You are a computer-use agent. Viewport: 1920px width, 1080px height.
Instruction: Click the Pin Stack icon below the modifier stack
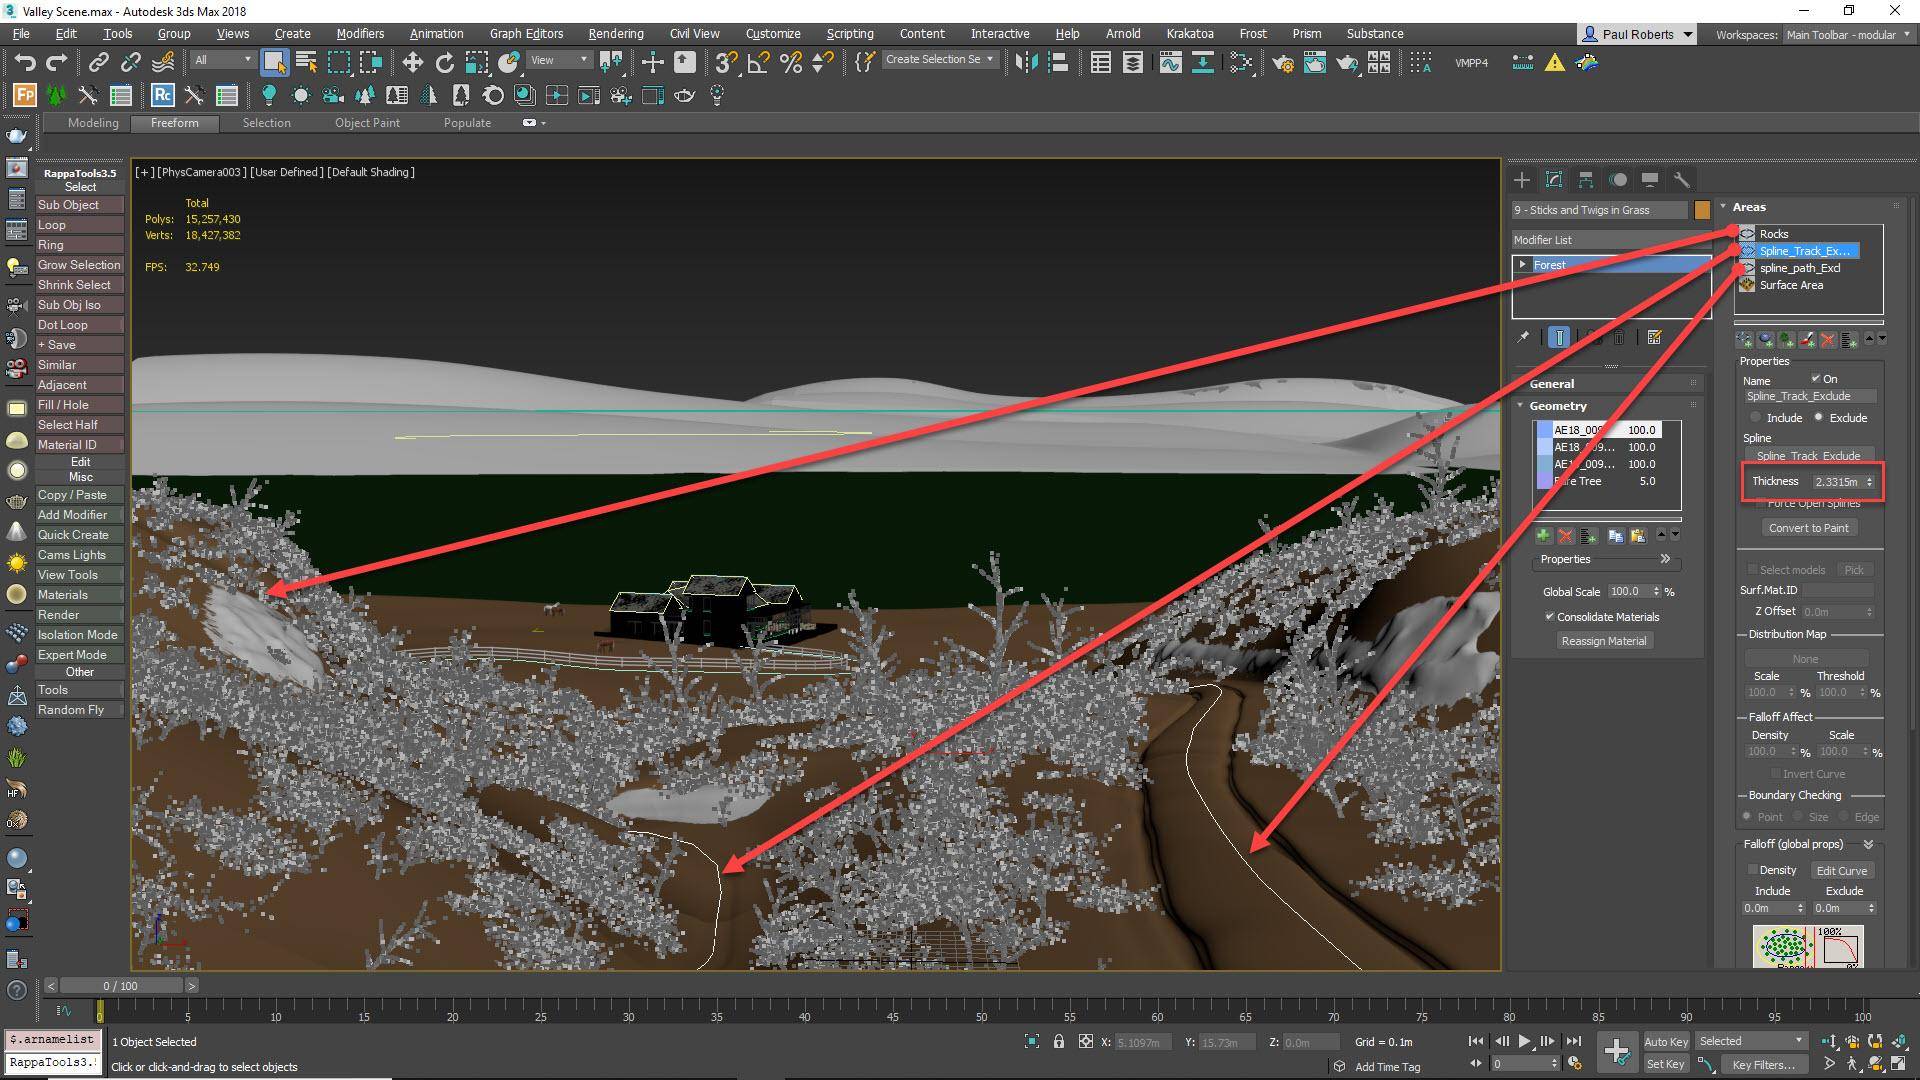tap(1524, 337)
